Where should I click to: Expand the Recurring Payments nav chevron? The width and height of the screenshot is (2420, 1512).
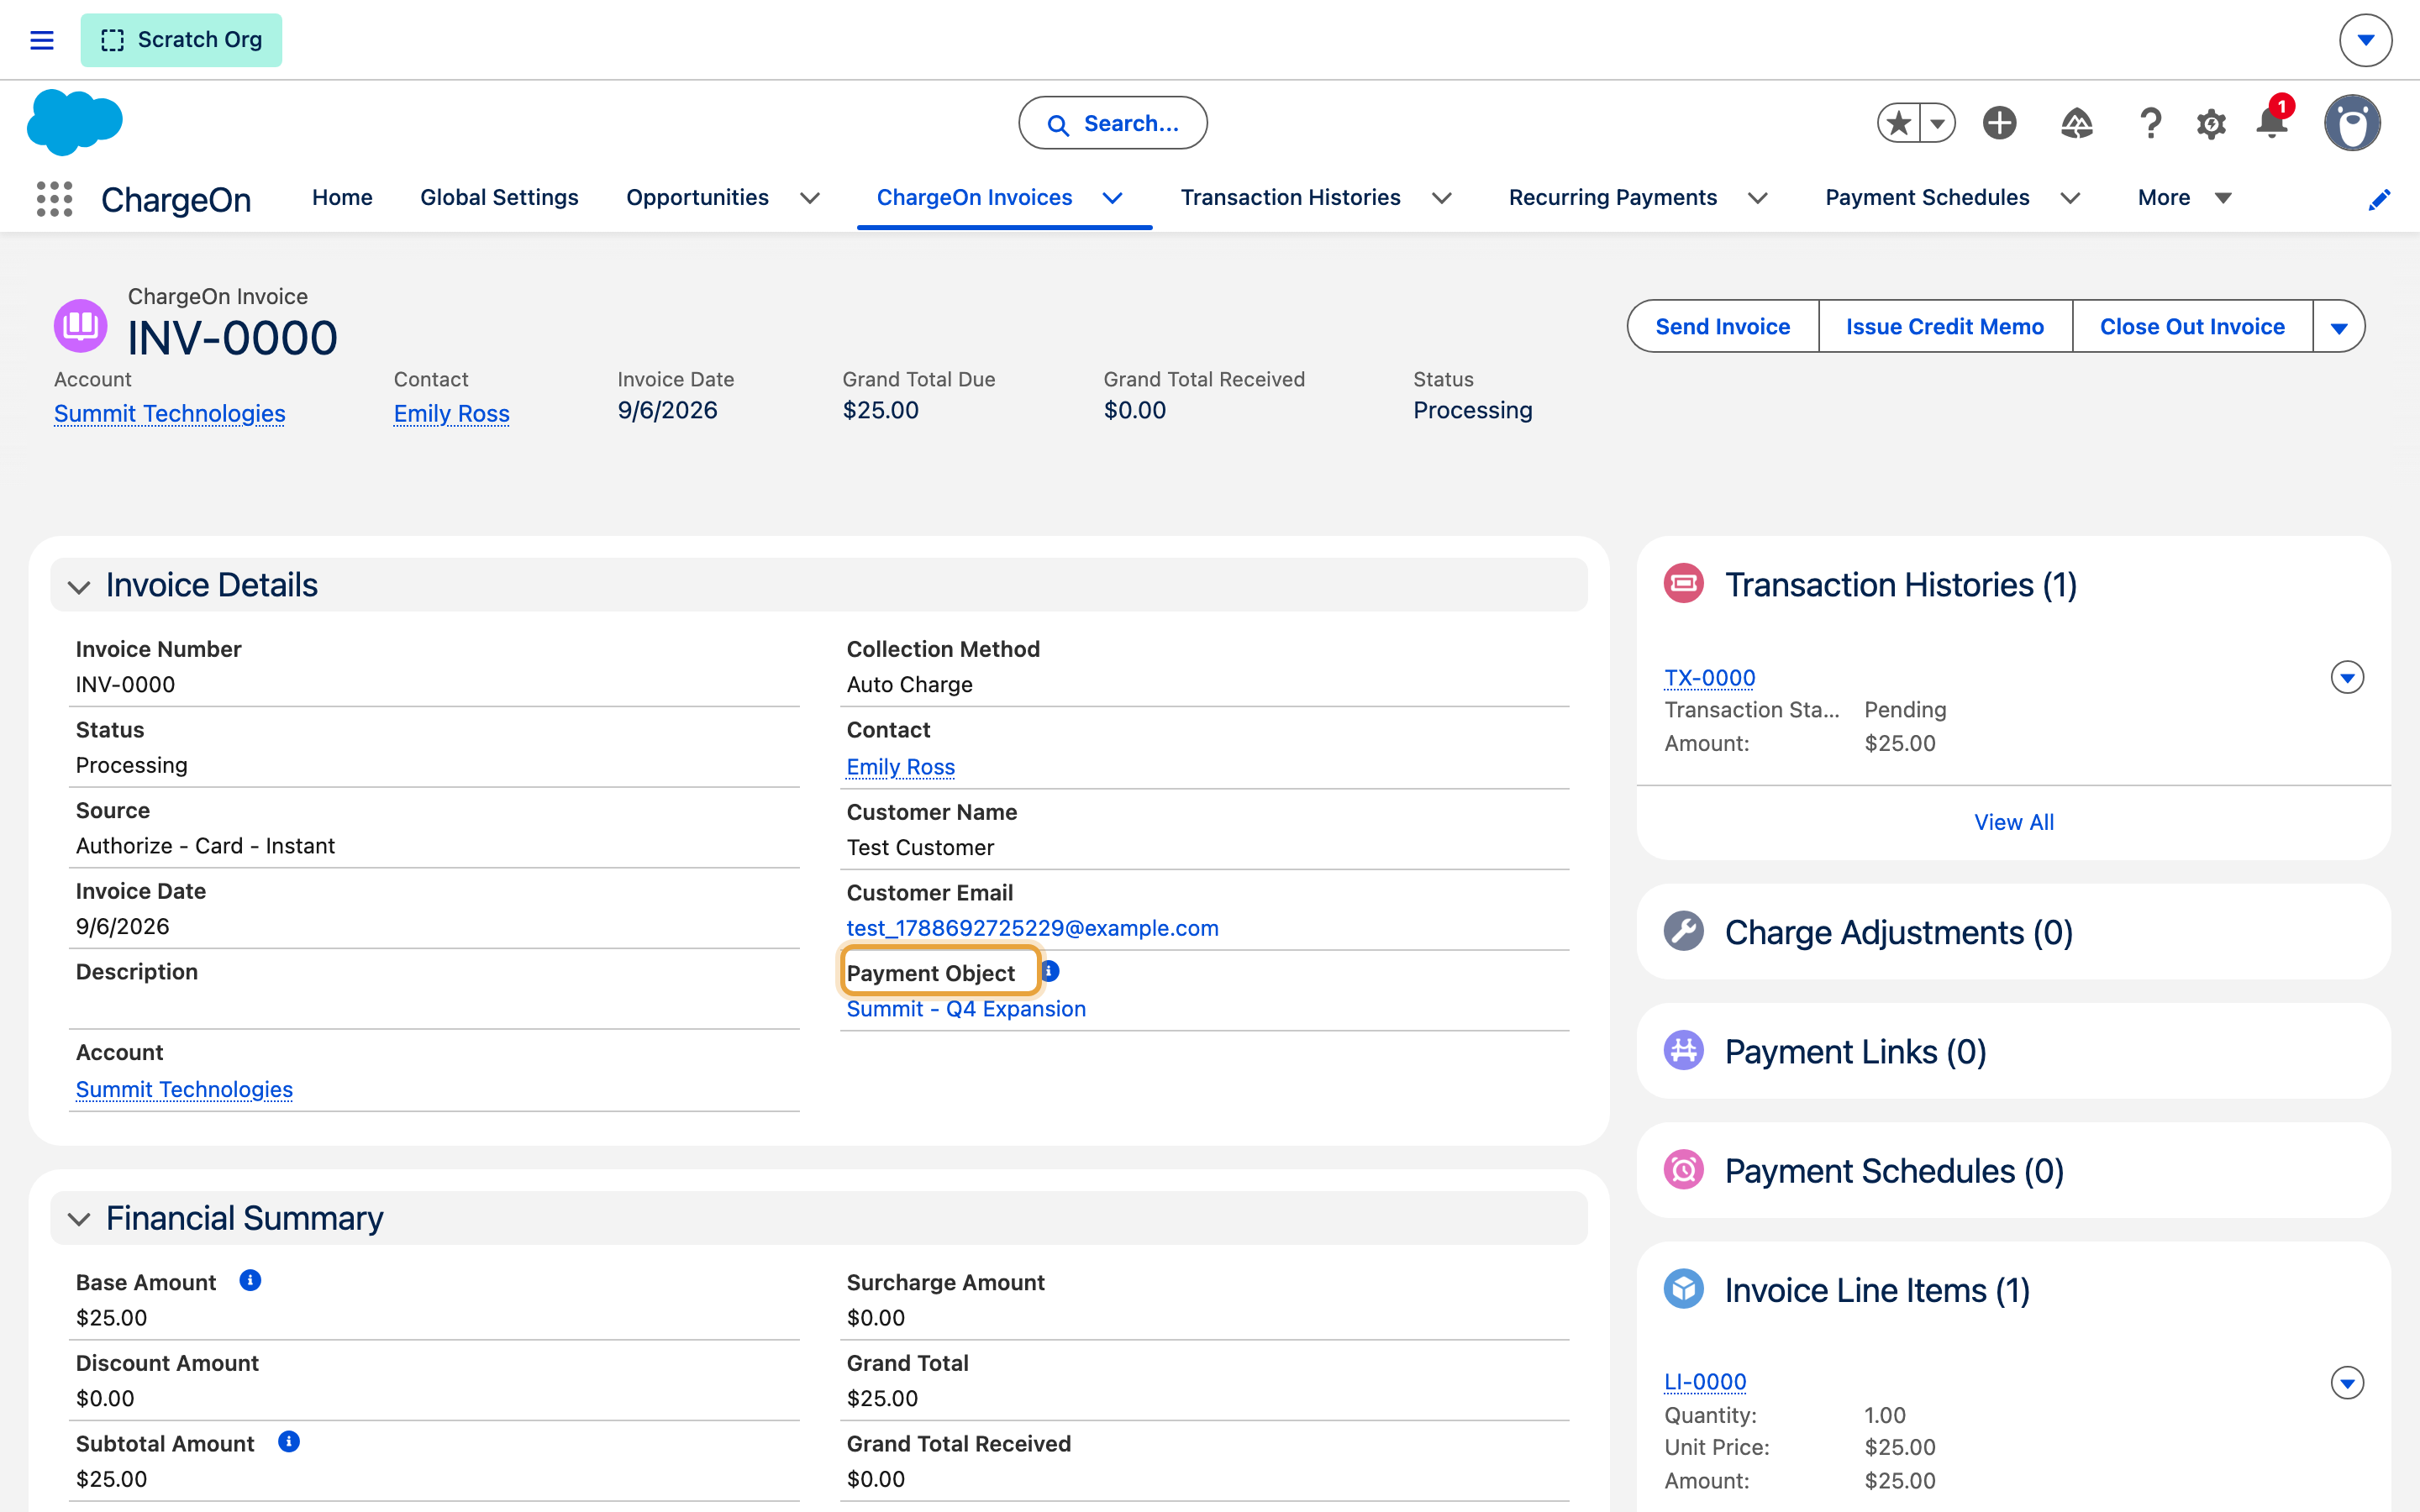[x=1757, y=198]
